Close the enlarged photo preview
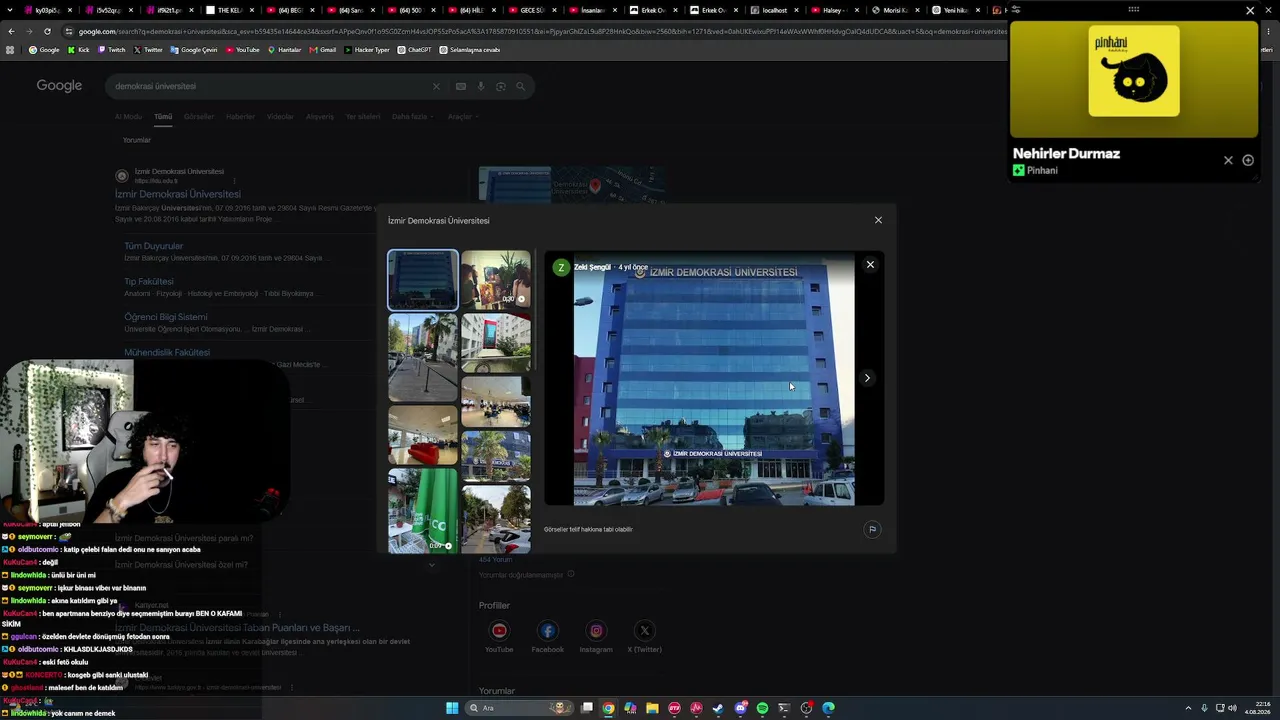Screen dimensions: 1280x720 coord(870,264)
